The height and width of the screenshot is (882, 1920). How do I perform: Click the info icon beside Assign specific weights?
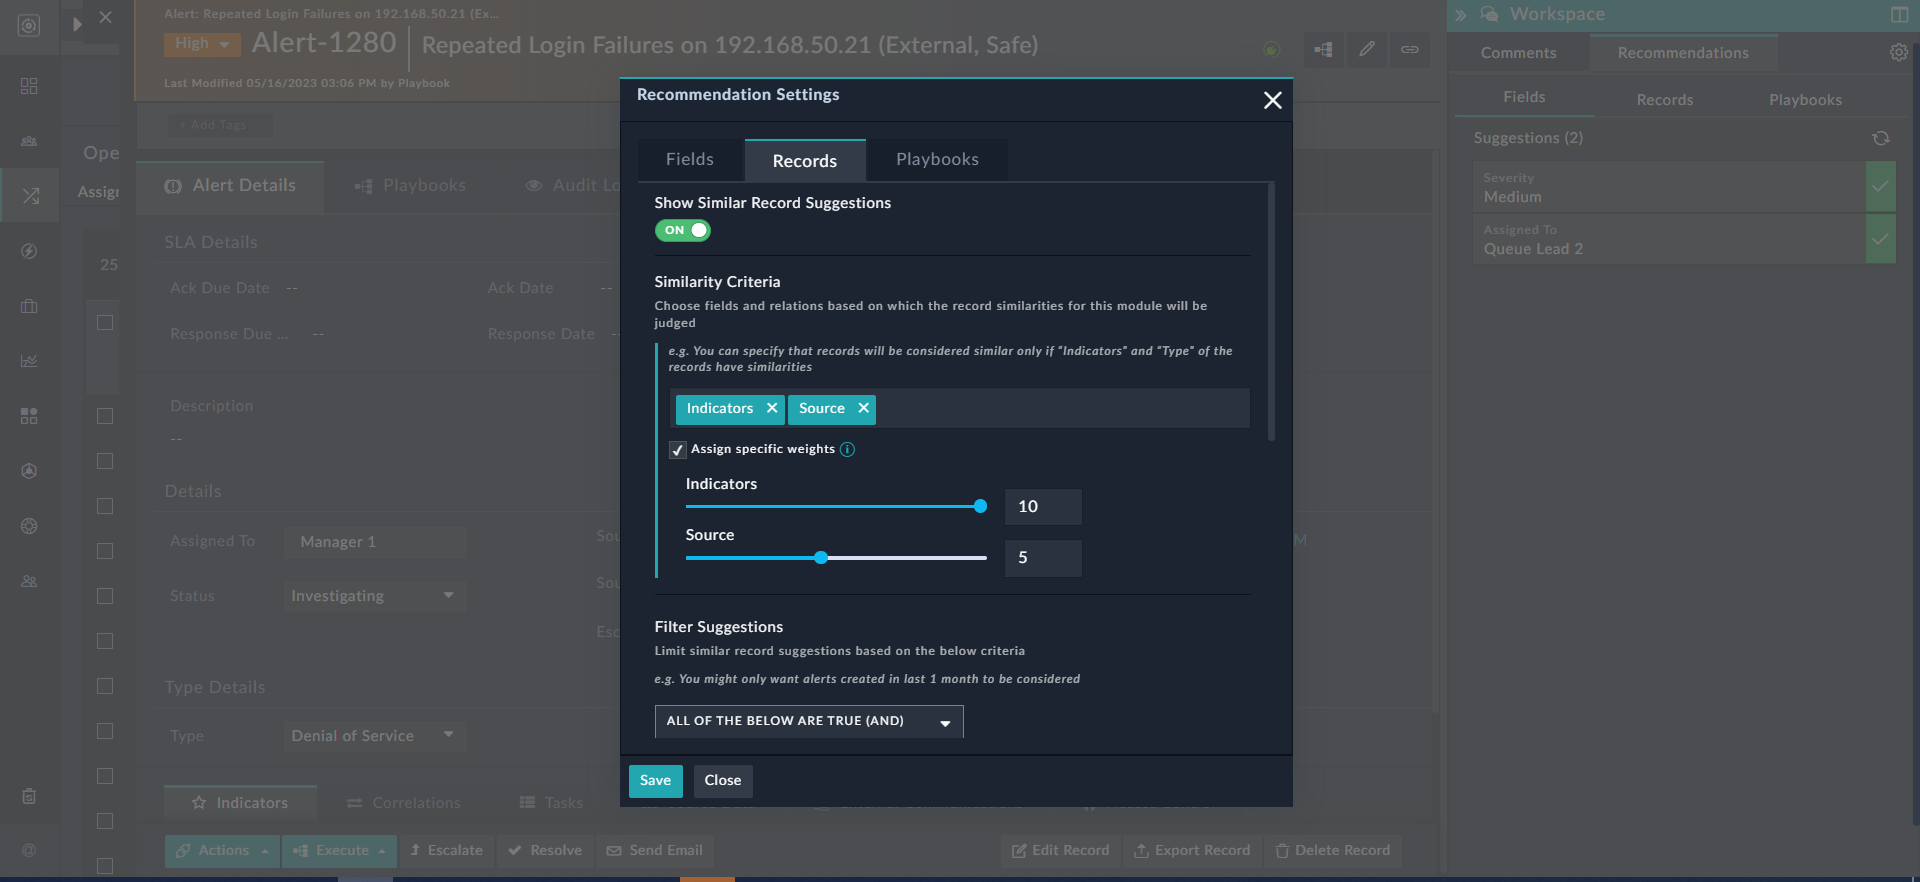click(847, 450)
